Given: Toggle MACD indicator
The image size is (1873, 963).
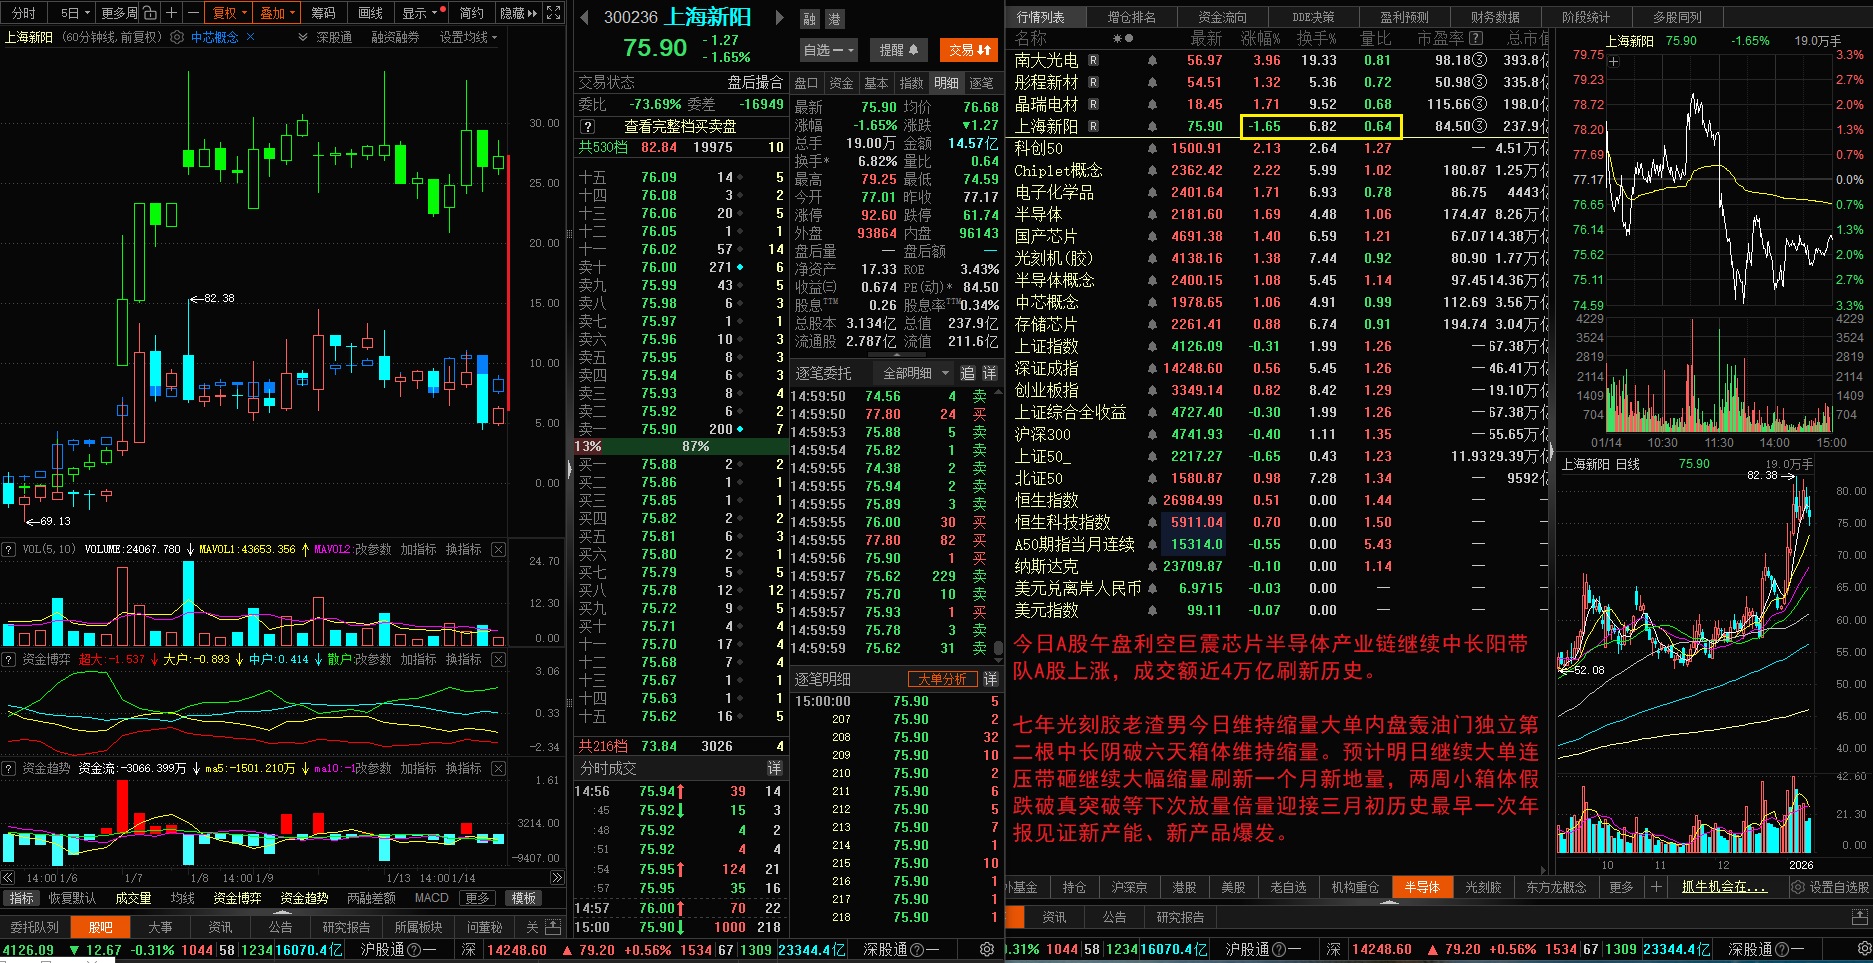Looking at the screenshot, I should [x=432, y=898].
